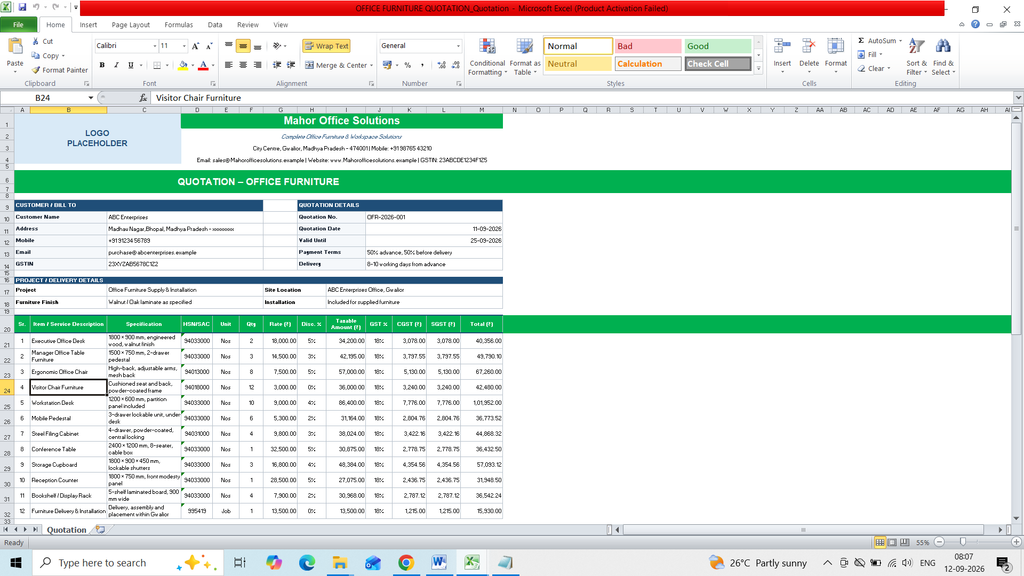Image resolution: width=1024 pixels, height=576 pixels.
Task: Toggle Wrap Text for cell
Action: 327,46
